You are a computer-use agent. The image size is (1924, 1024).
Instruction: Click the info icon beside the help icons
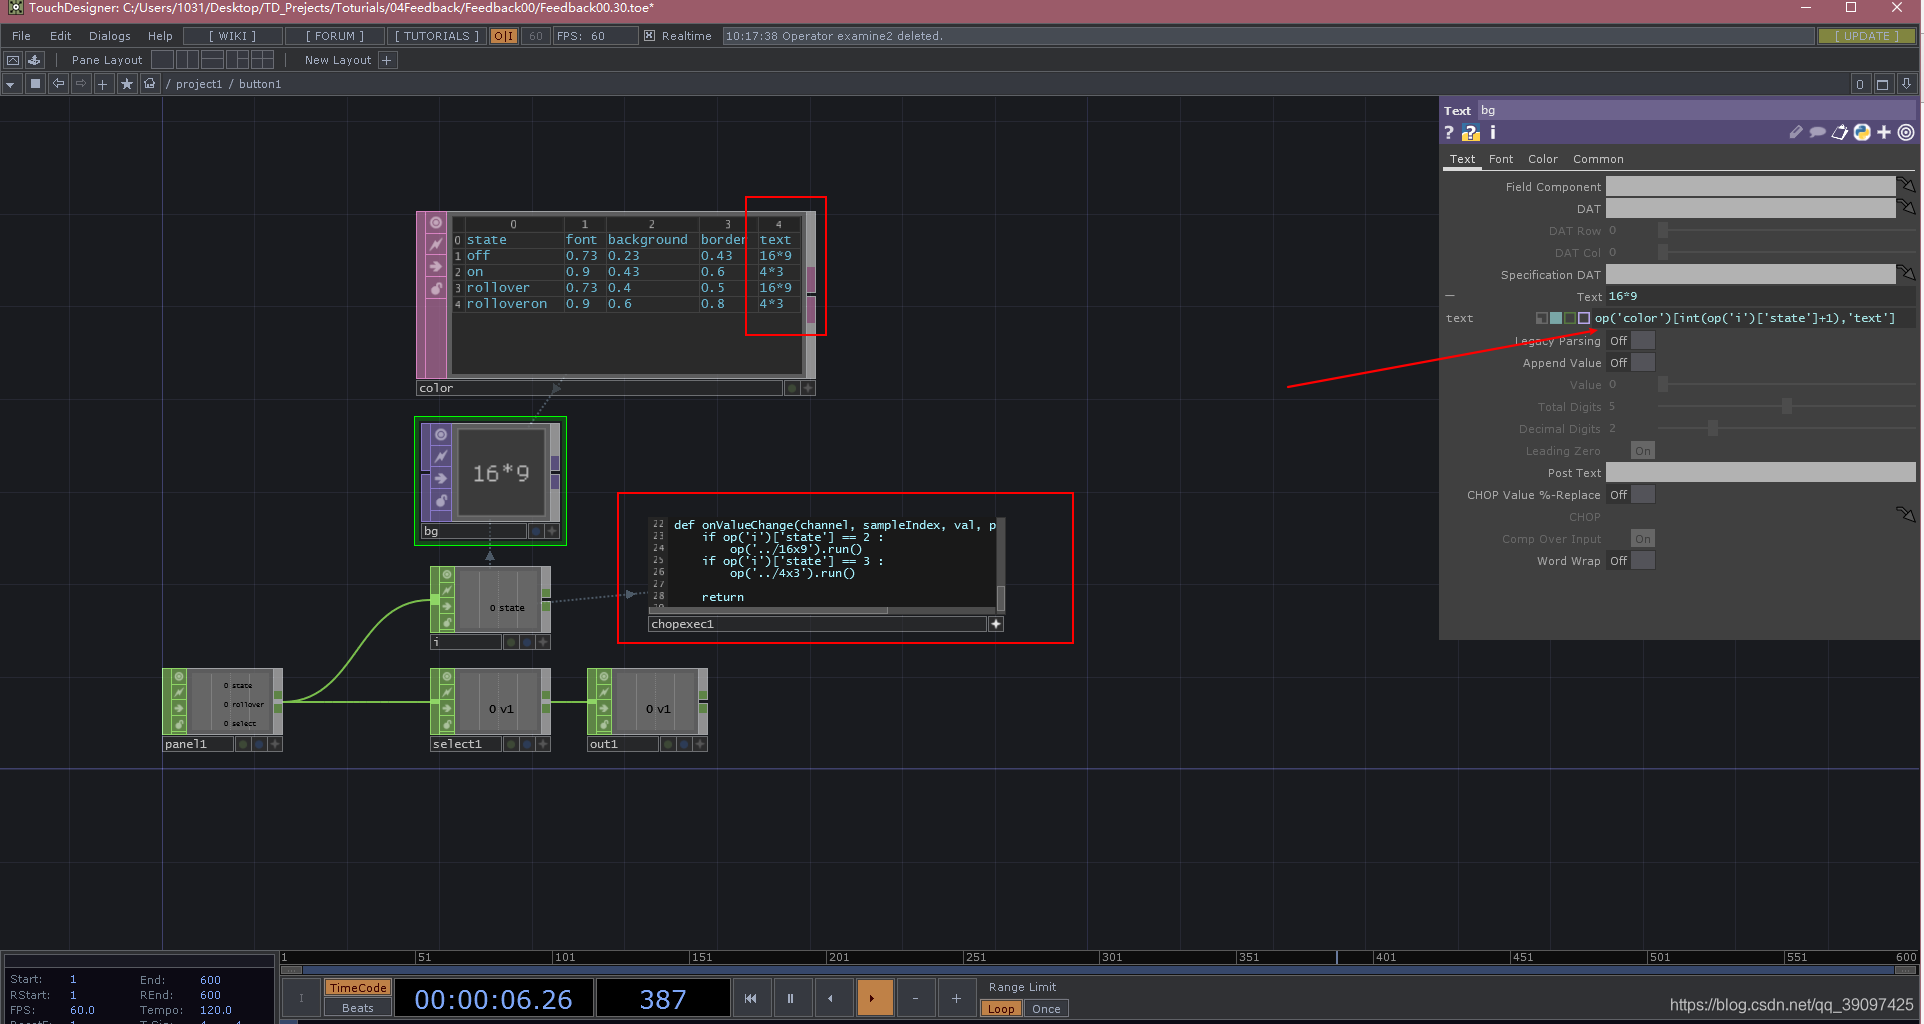pyautogui.click(x=1493, y=132)
